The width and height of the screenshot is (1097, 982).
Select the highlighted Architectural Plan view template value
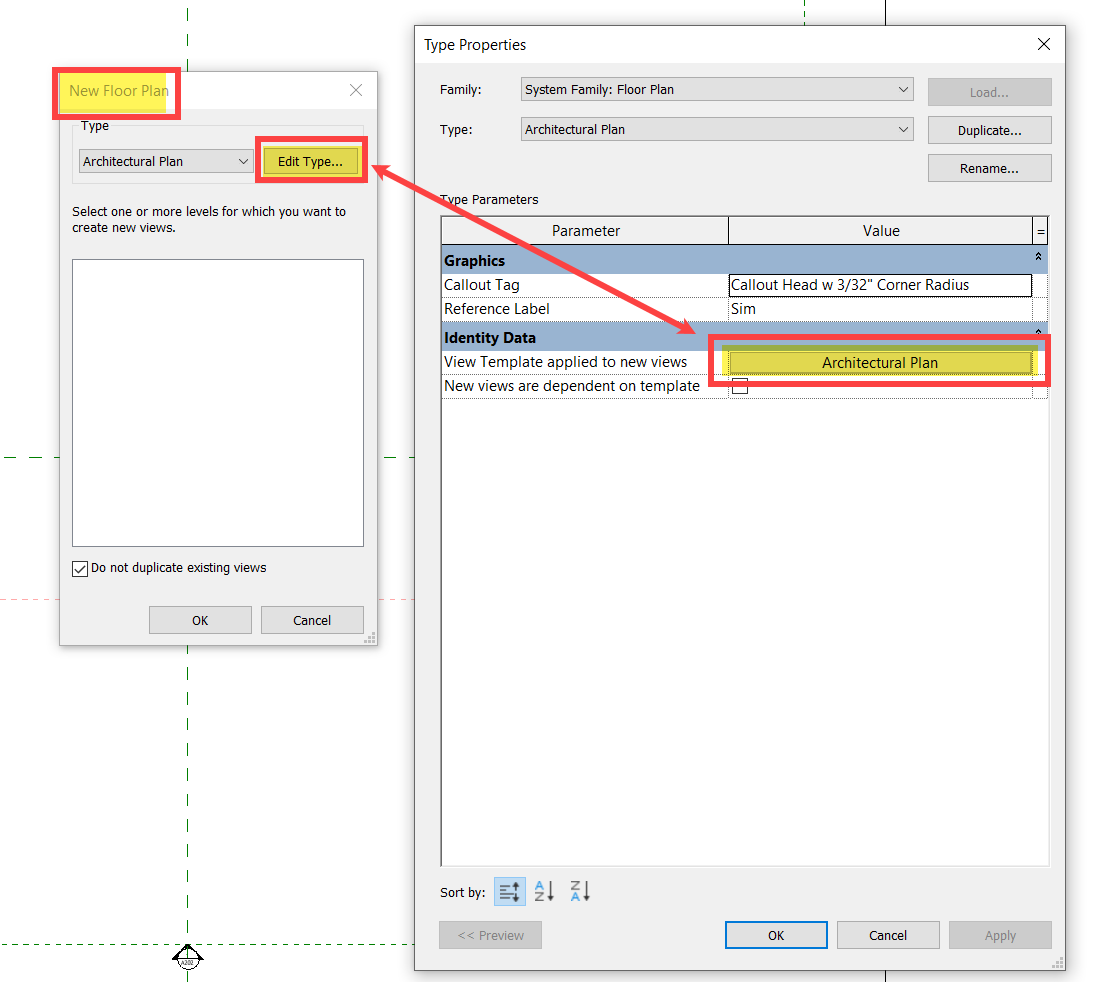click(x=879, y=362)
